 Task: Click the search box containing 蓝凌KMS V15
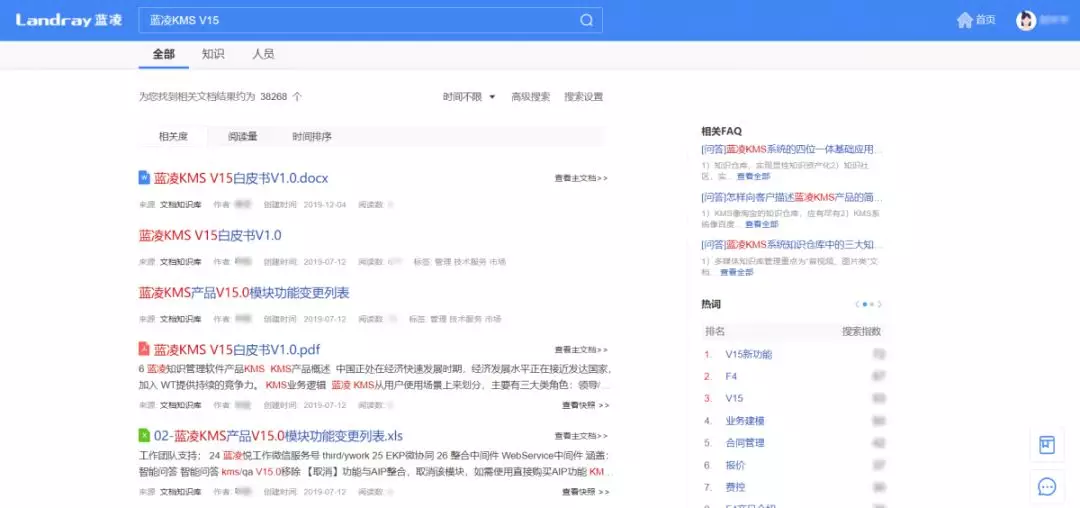[x=371, y=20]
